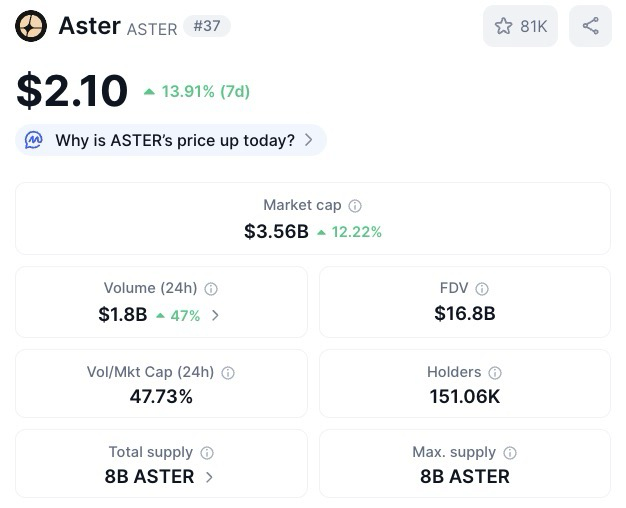Expand Volume (24h) details chevron
The width and height of the screenshot is (626, 508).
(x=215, y=315)
